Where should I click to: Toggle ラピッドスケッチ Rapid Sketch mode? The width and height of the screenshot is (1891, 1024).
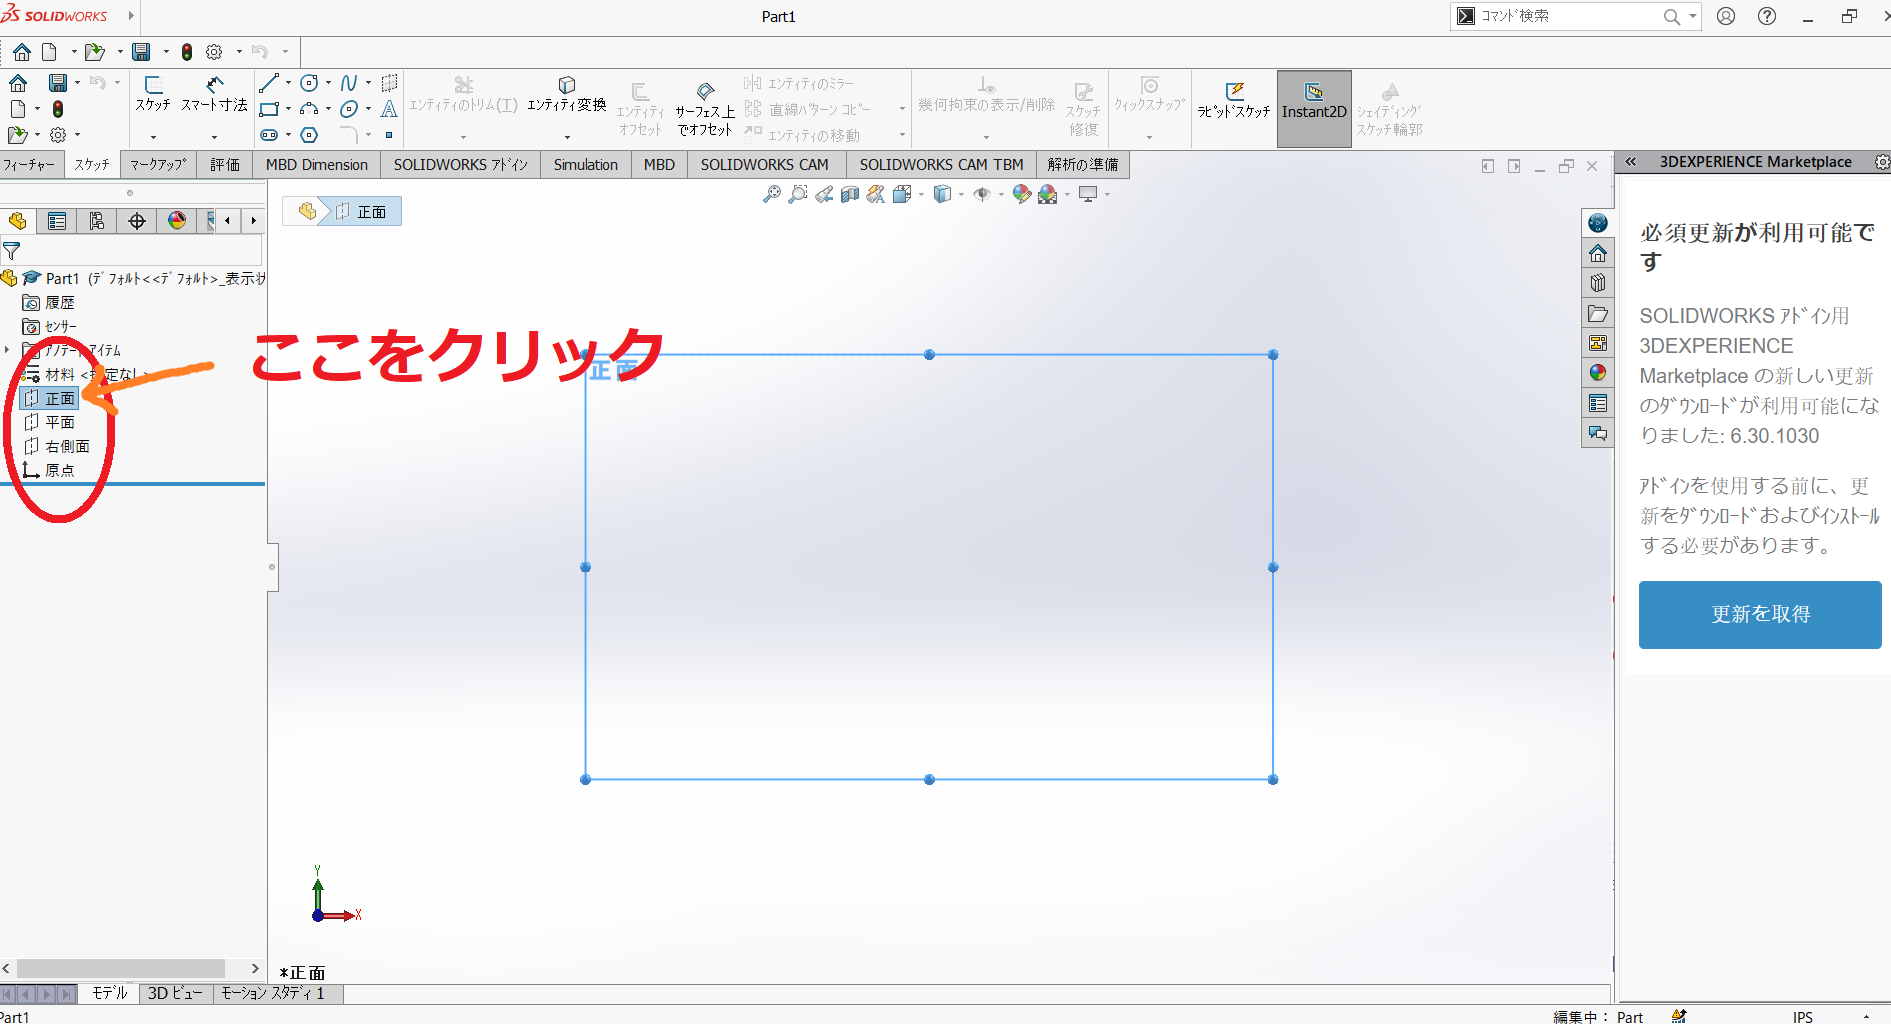1234,101
